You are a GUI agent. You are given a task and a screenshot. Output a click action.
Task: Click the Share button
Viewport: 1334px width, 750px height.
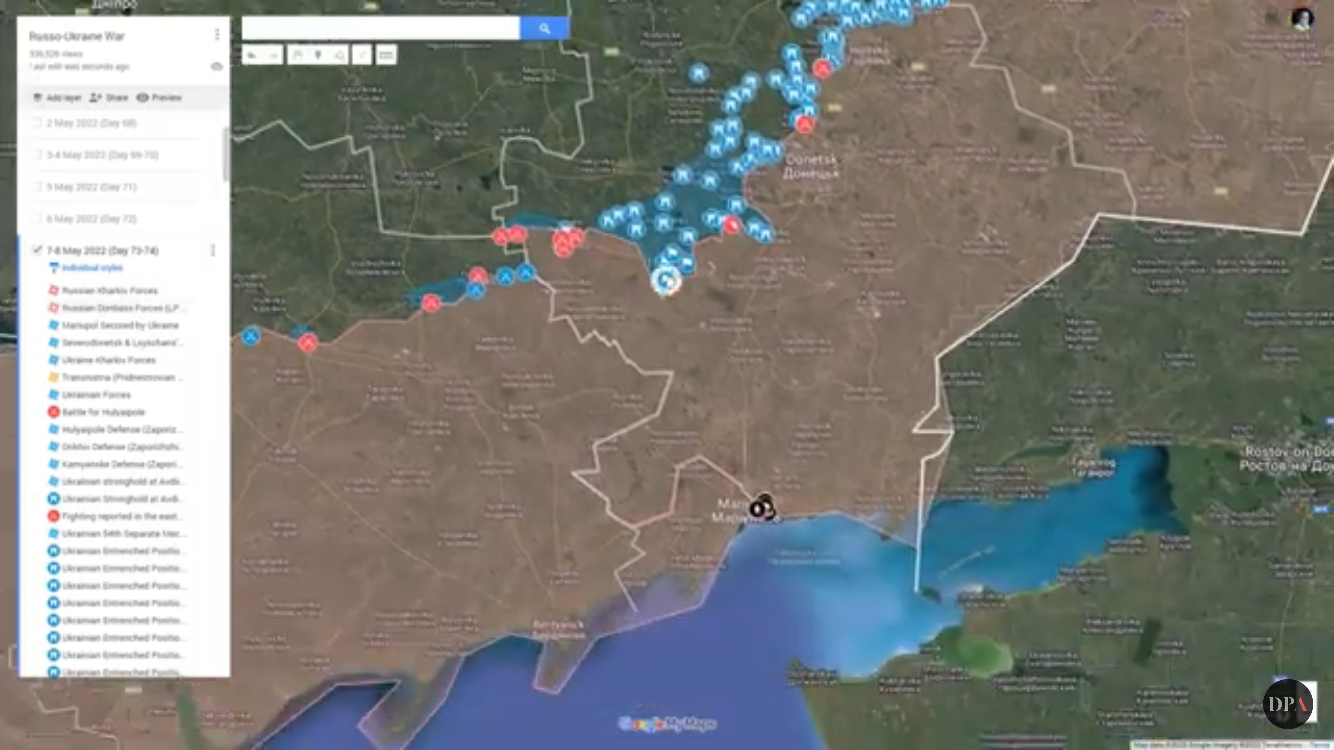[109, 98]
